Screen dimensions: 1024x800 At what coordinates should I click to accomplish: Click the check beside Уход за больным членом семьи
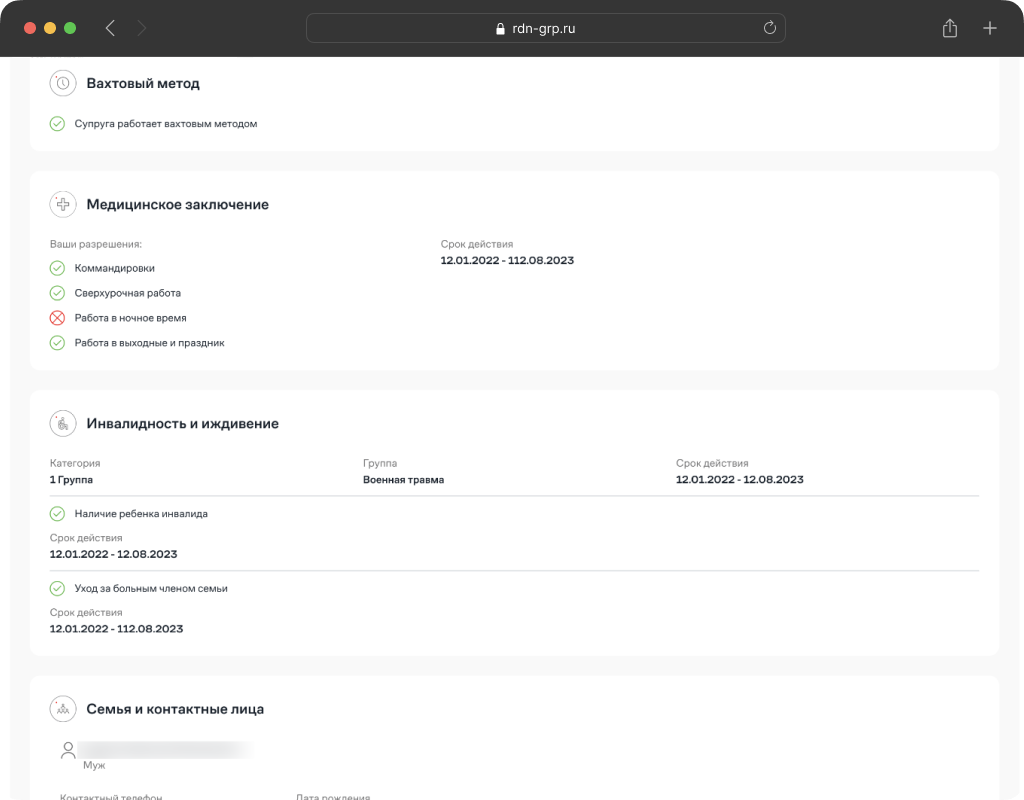pyautogui.click(x=57, y=588)
